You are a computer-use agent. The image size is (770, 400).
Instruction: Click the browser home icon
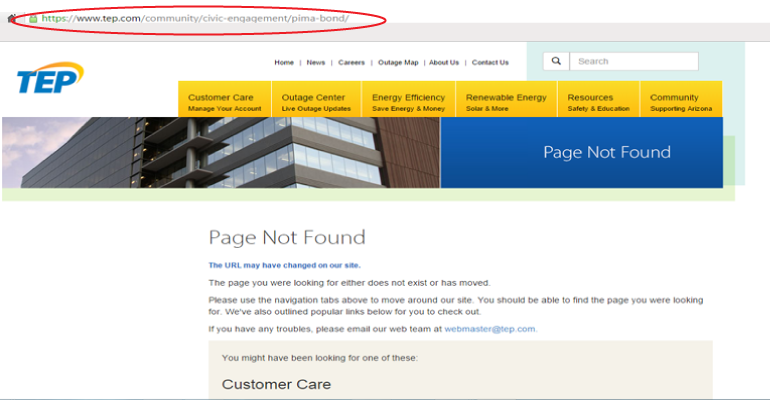coord(11,18)
